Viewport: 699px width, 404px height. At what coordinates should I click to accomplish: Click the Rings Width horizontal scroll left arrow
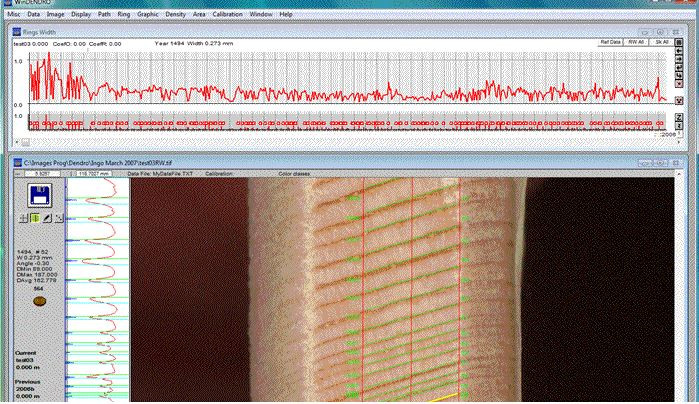click(17, 142)
